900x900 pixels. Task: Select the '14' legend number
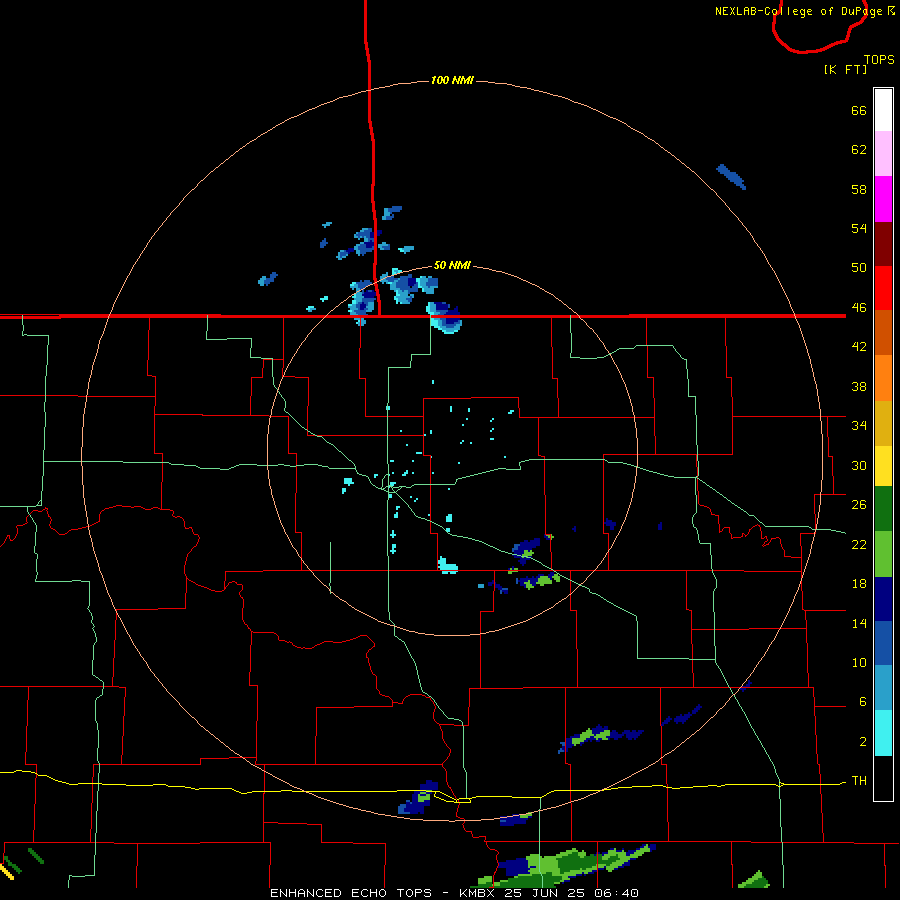[x=859, y=623]
